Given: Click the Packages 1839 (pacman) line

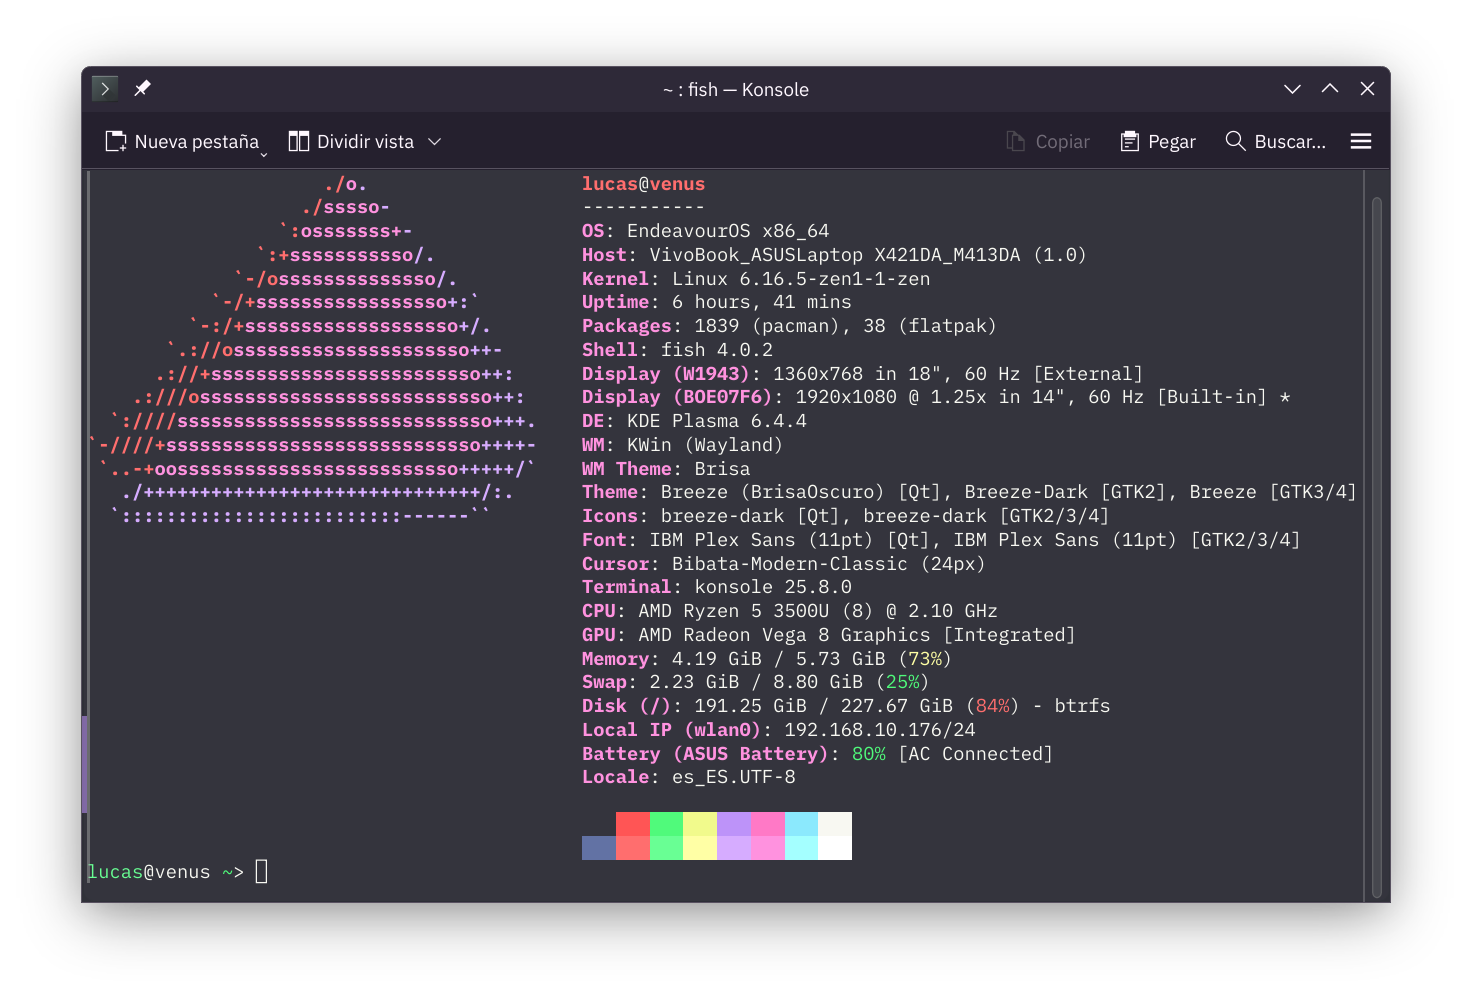Looking at the screenshot, I should click(x=789, y=326).
